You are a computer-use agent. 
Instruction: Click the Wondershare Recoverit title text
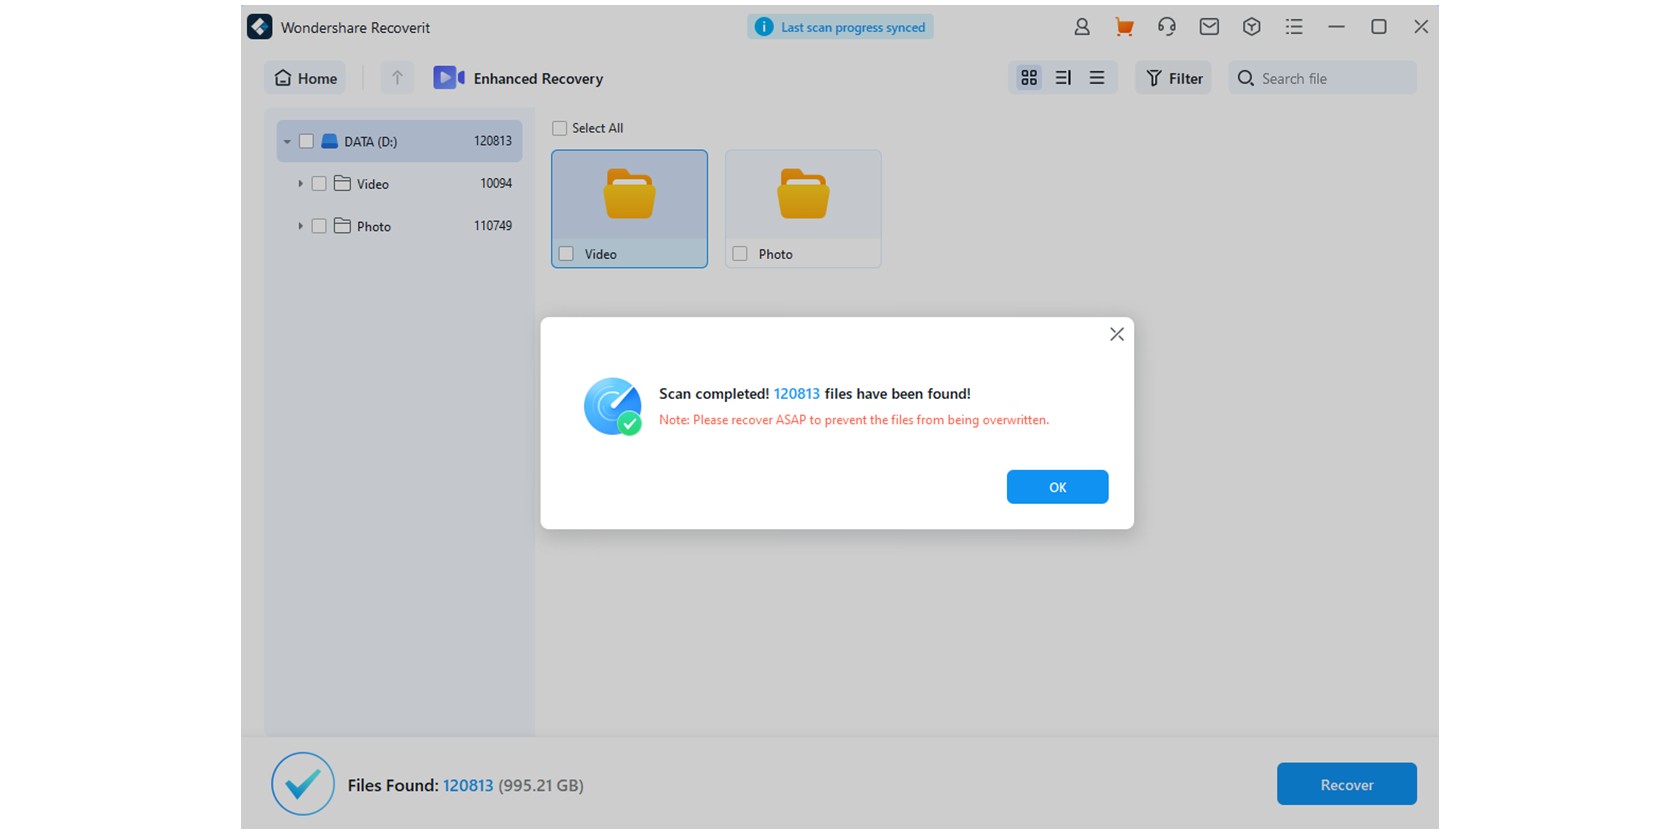(x=355, y=27)
